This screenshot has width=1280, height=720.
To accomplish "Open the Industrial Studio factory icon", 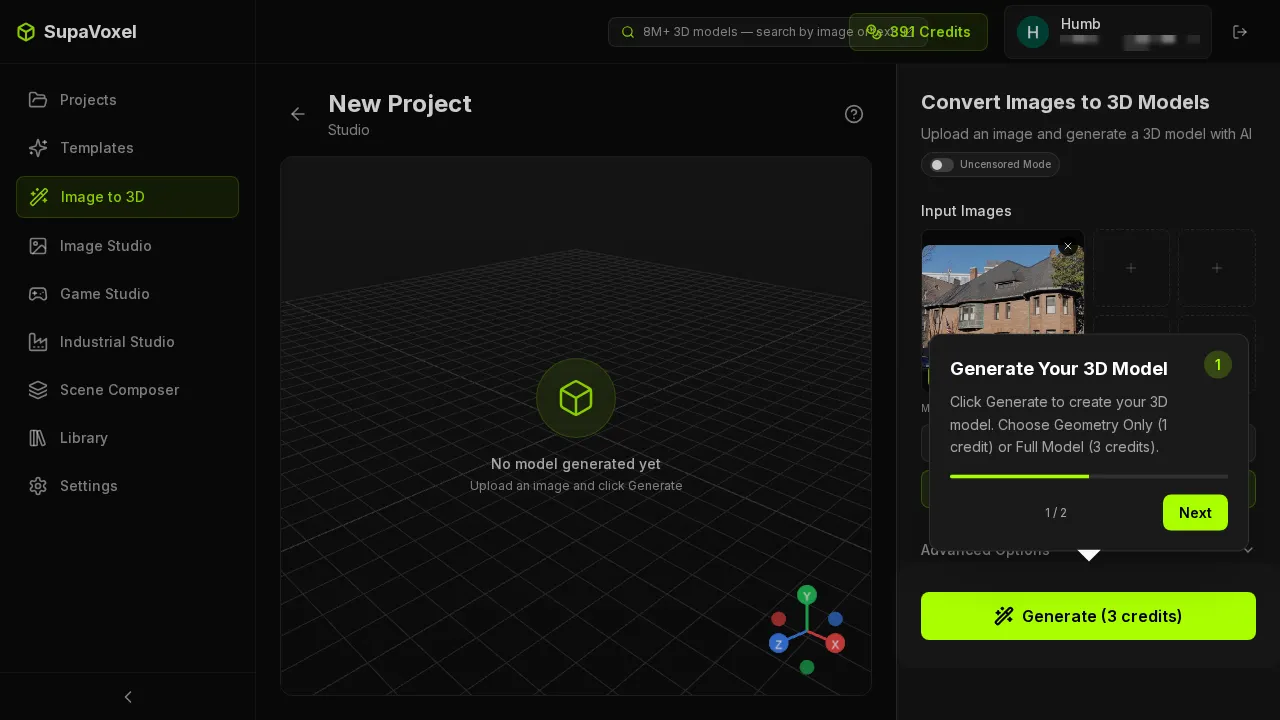I will tap(38, 342).
